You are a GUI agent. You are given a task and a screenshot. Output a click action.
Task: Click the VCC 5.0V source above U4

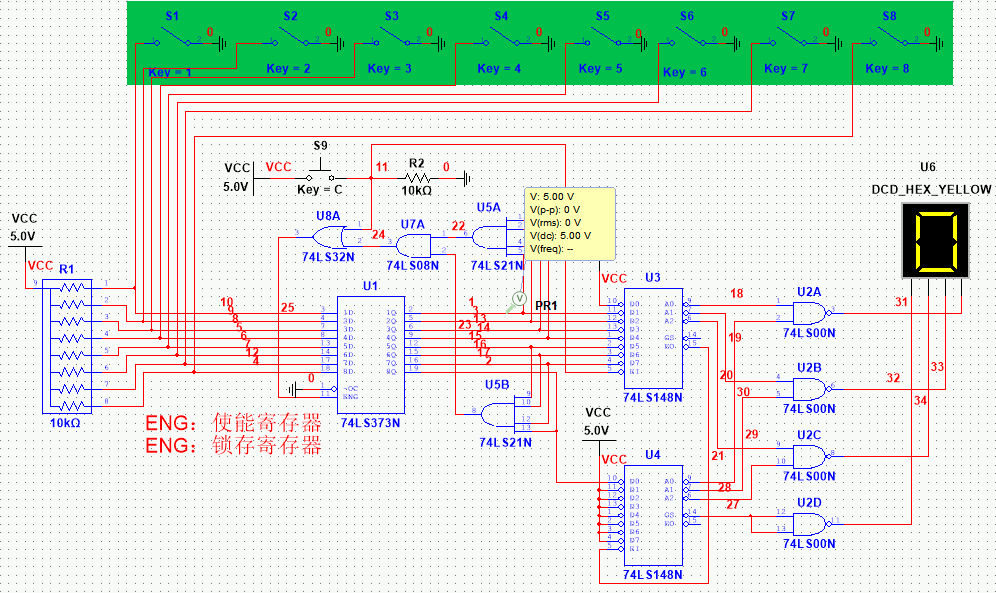pyautogui.click(x=598, y=429)
